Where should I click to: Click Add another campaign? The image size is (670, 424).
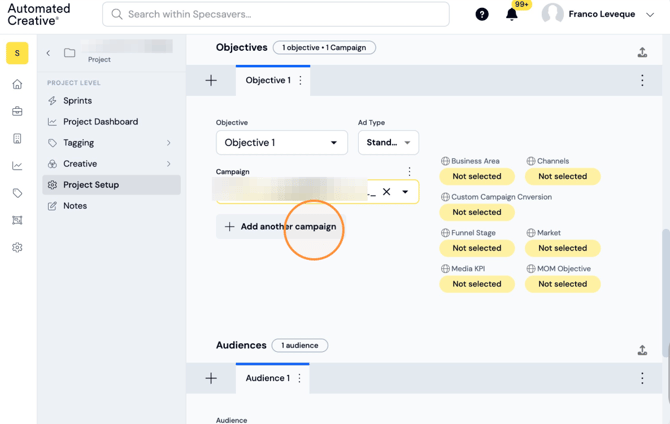[280, 227]
